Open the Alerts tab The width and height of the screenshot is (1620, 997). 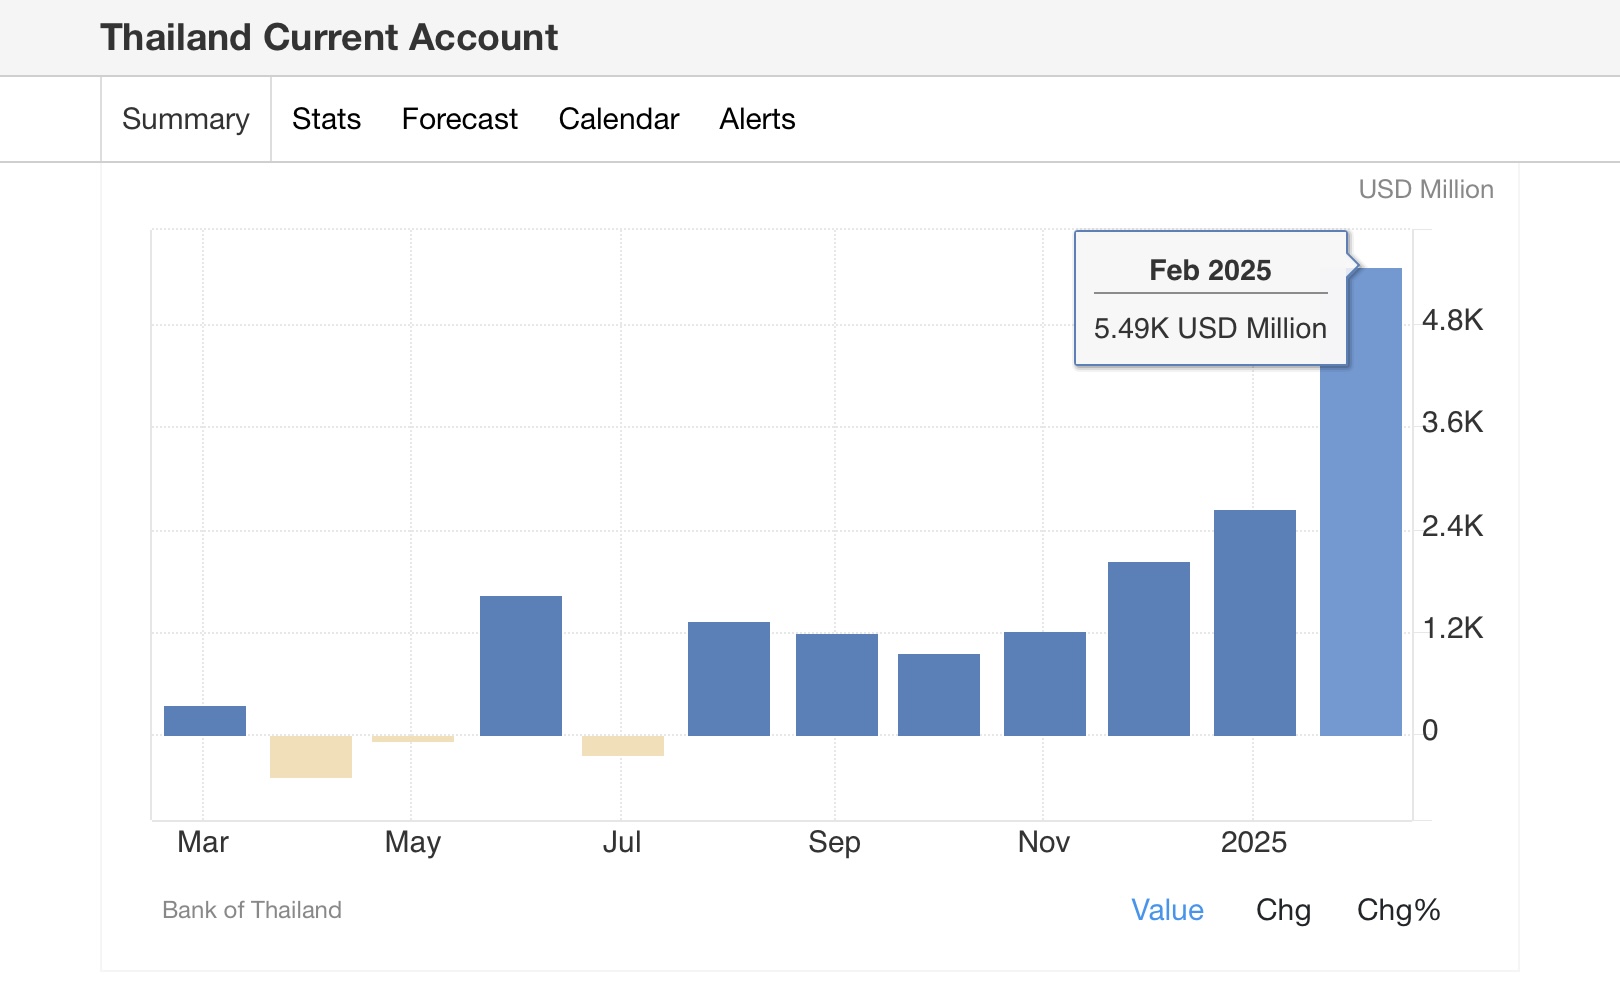click(x=757, y=119)
